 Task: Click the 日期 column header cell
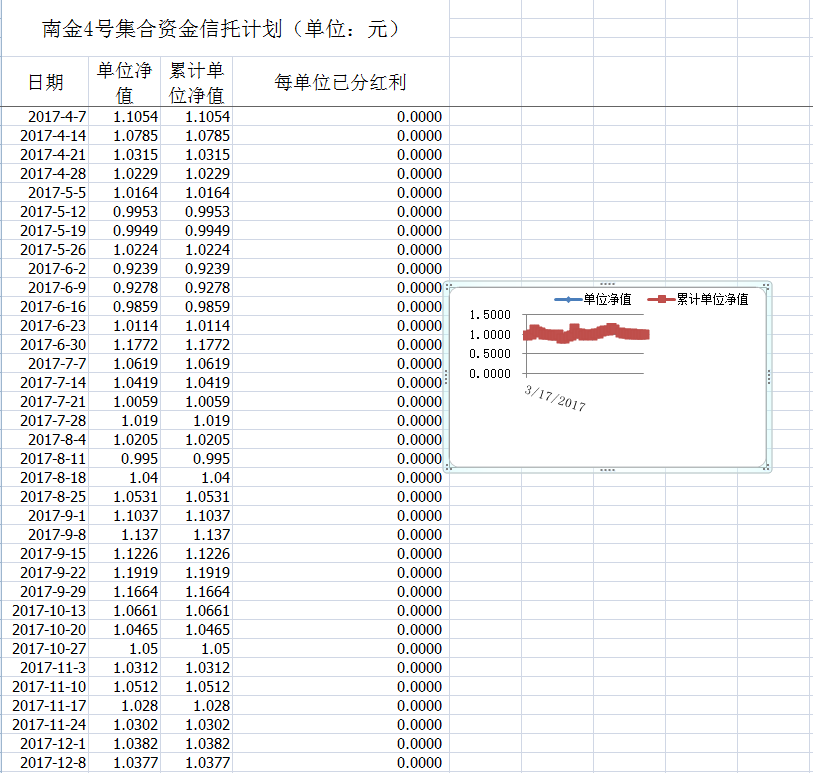click(x=45, y=82)
